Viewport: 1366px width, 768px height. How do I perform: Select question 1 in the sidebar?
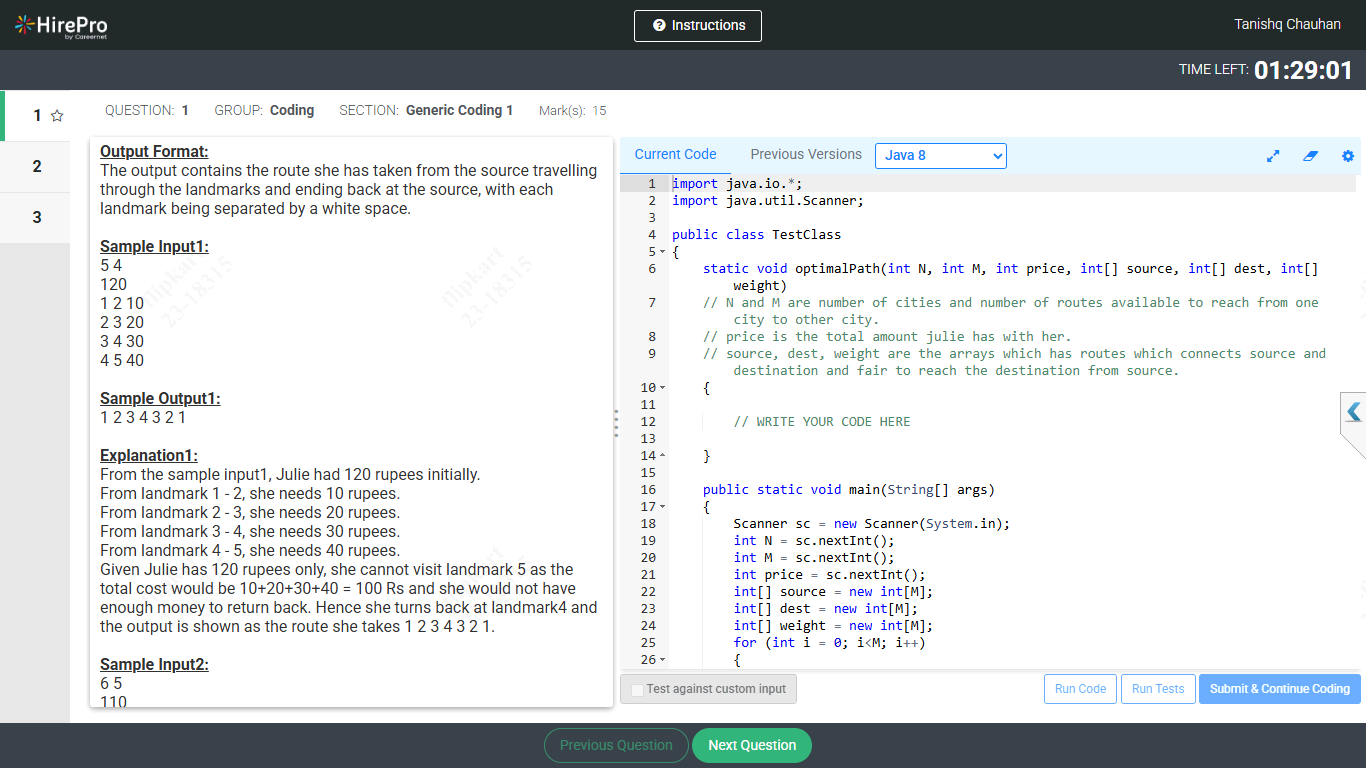(36, 116)
